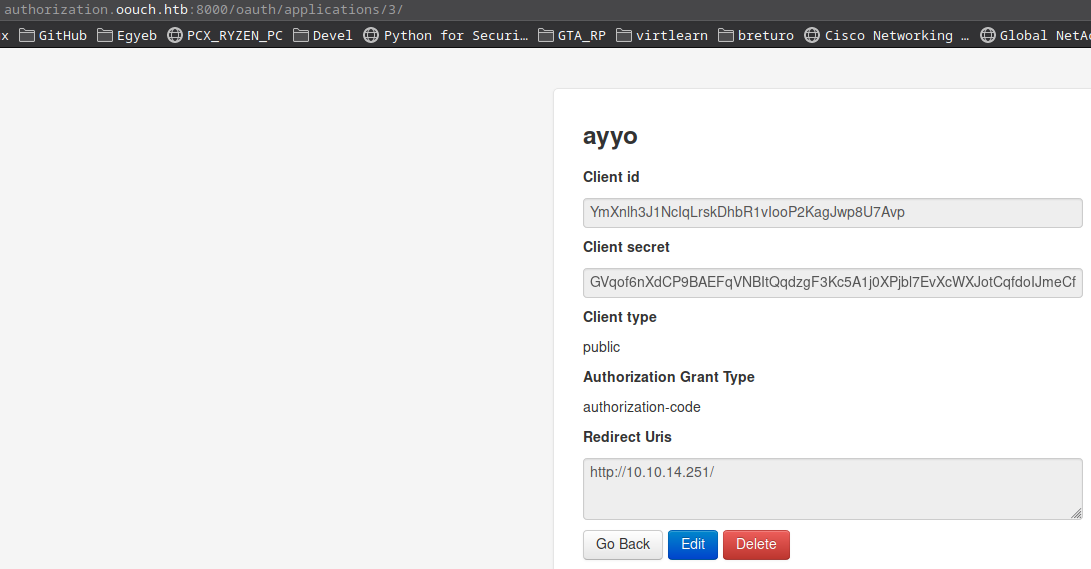Click the Go Back button
Screen dimensions: 1091x569
(x=622, y=544)
